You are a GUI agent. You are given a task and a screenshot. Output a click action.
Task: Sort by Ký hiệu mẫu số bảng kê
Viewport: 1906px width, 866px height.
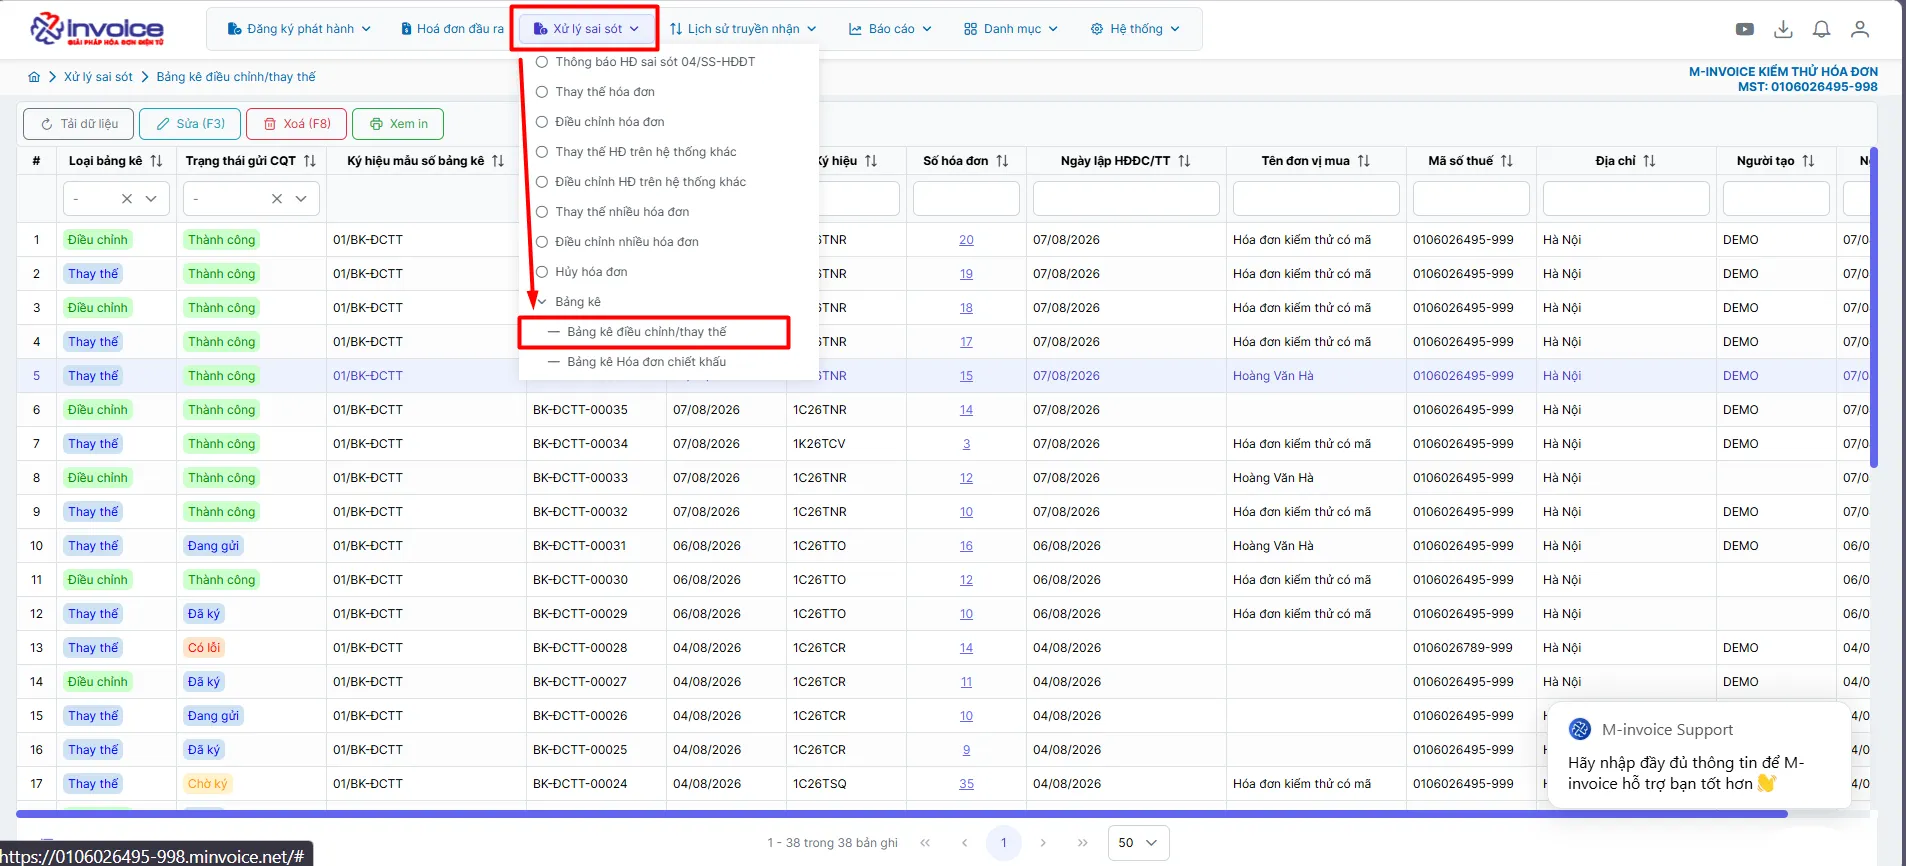[498, 161]
